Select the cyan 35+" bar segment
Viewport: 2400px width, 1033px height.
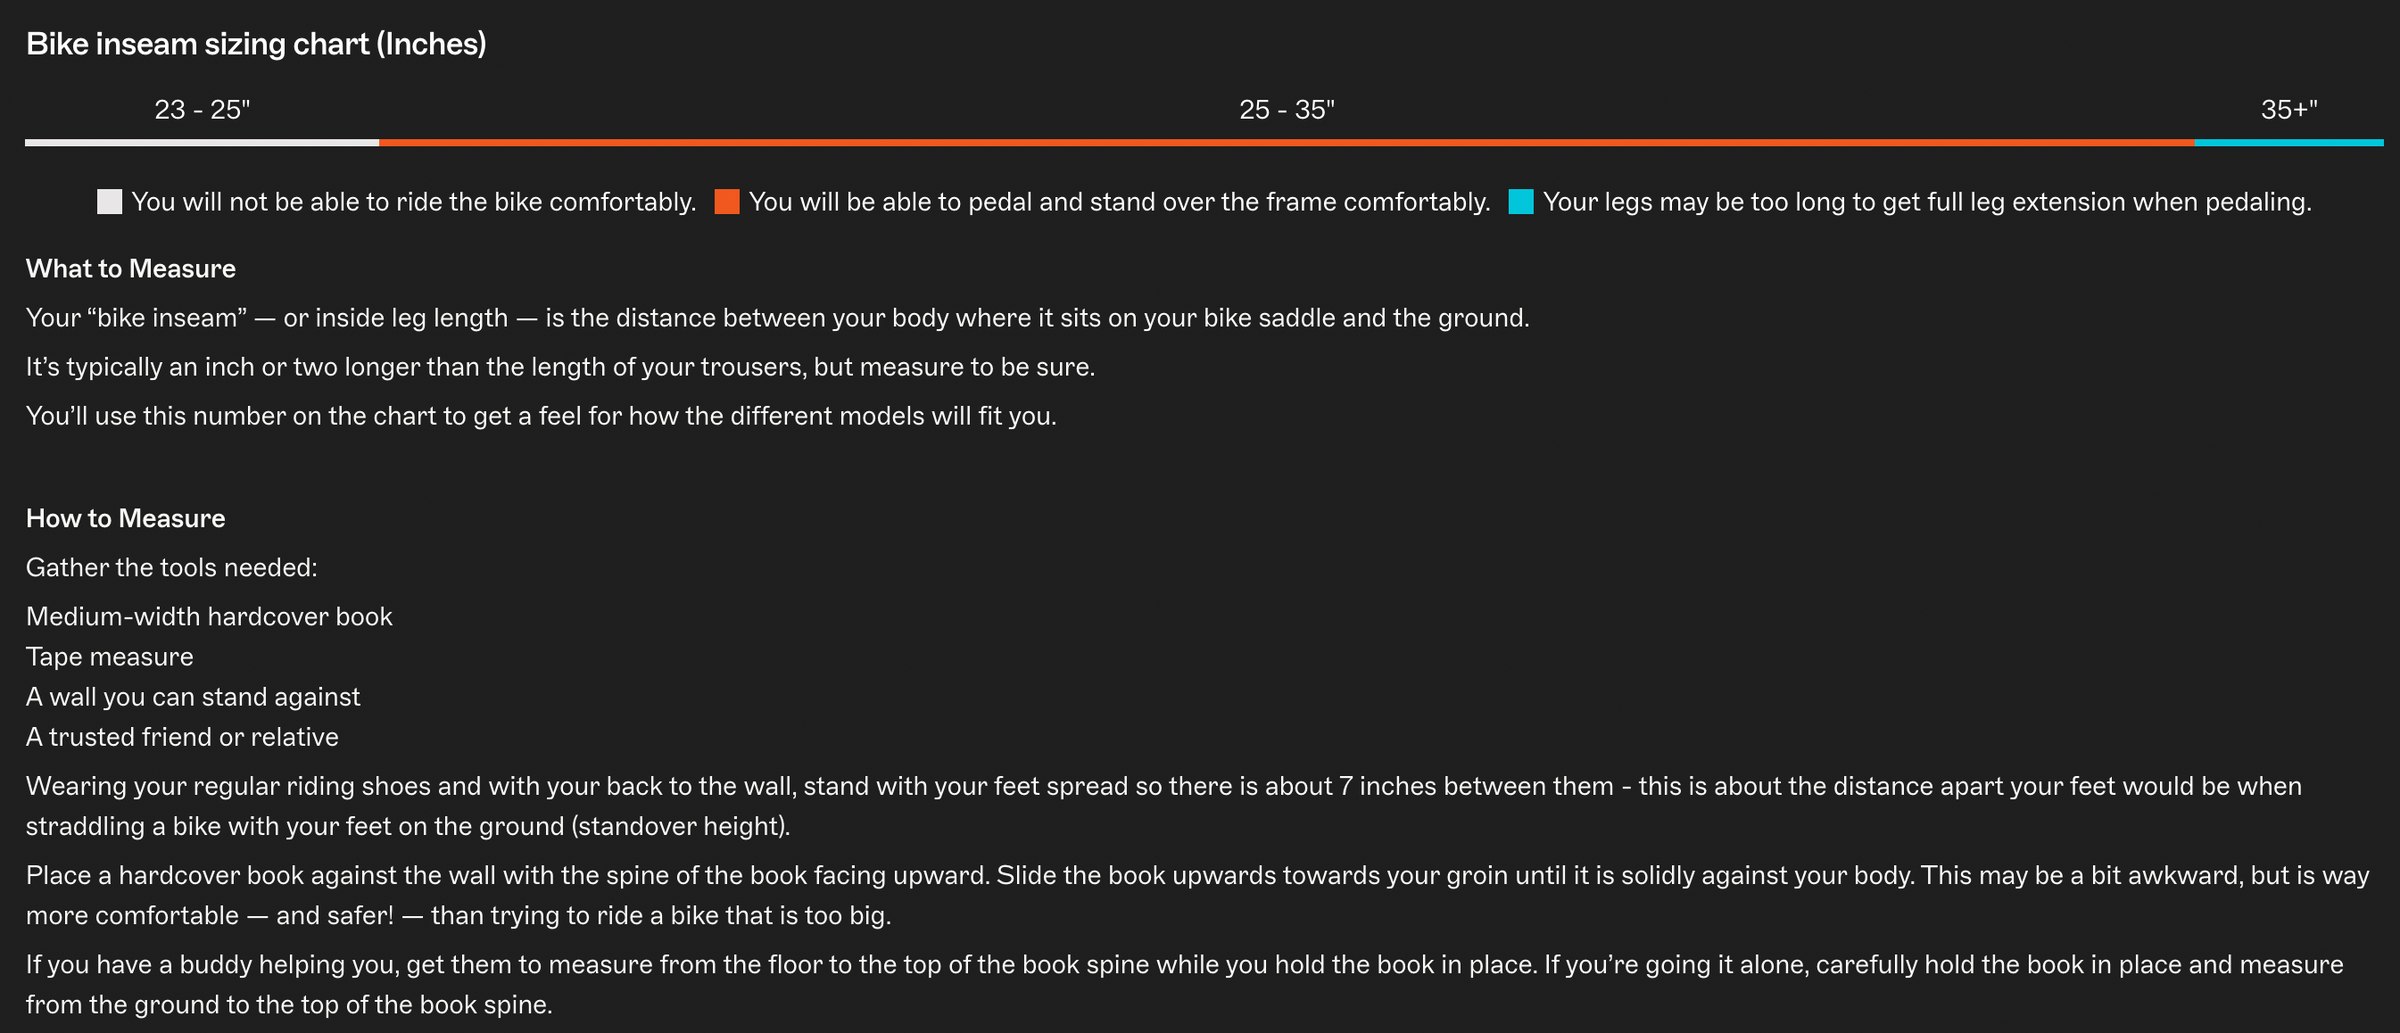[x=2289, y=143]
